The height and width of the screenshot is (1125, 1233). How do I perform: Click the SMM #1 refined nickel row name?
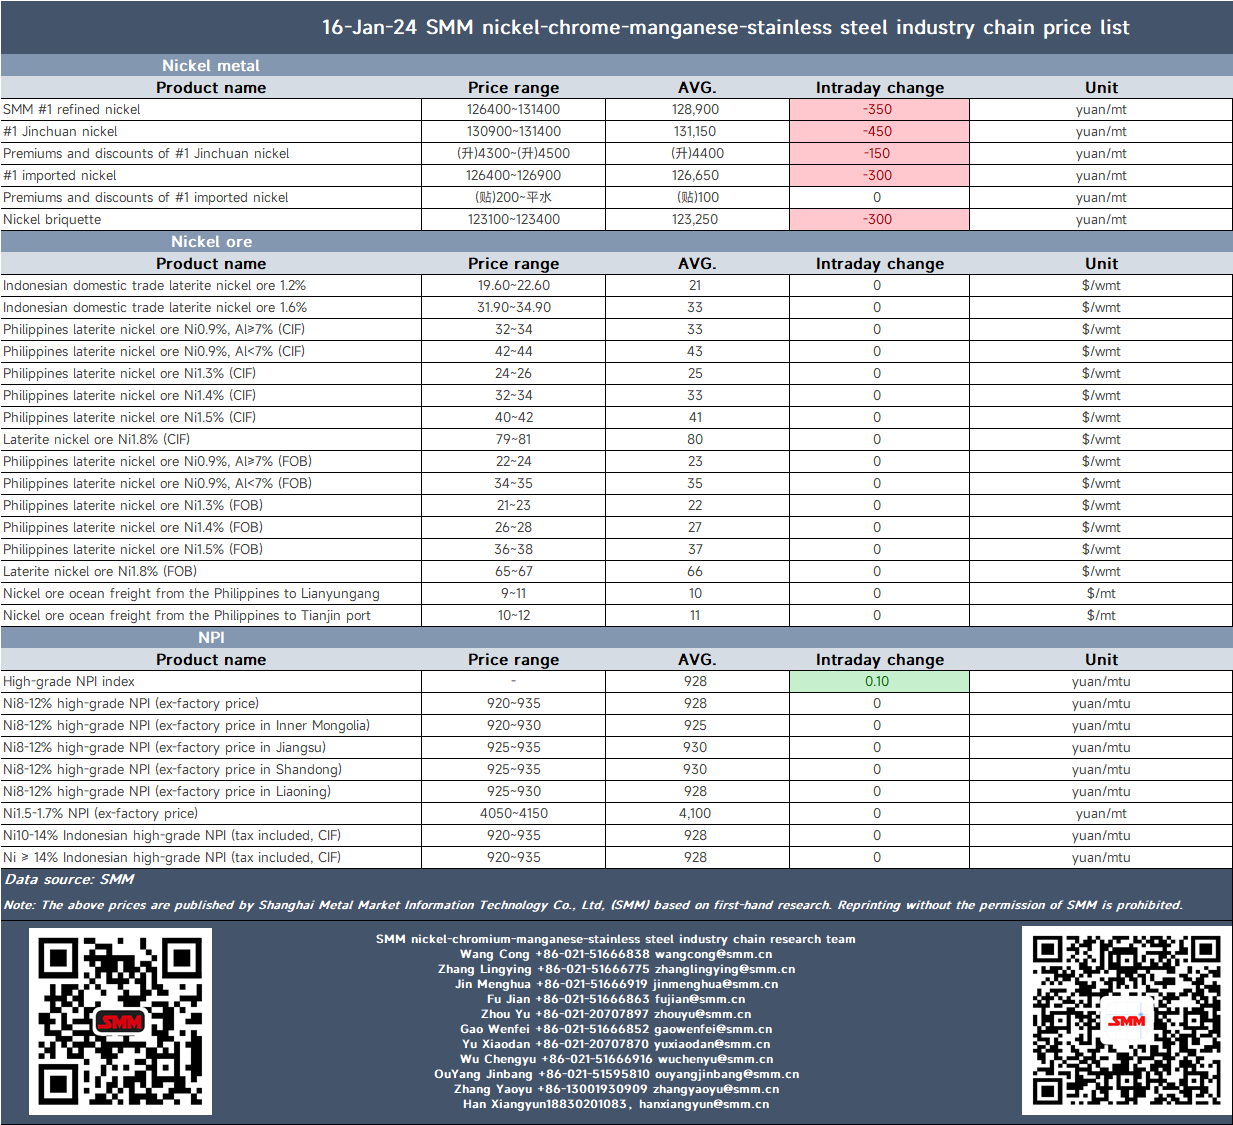click(x=72, y=109)
